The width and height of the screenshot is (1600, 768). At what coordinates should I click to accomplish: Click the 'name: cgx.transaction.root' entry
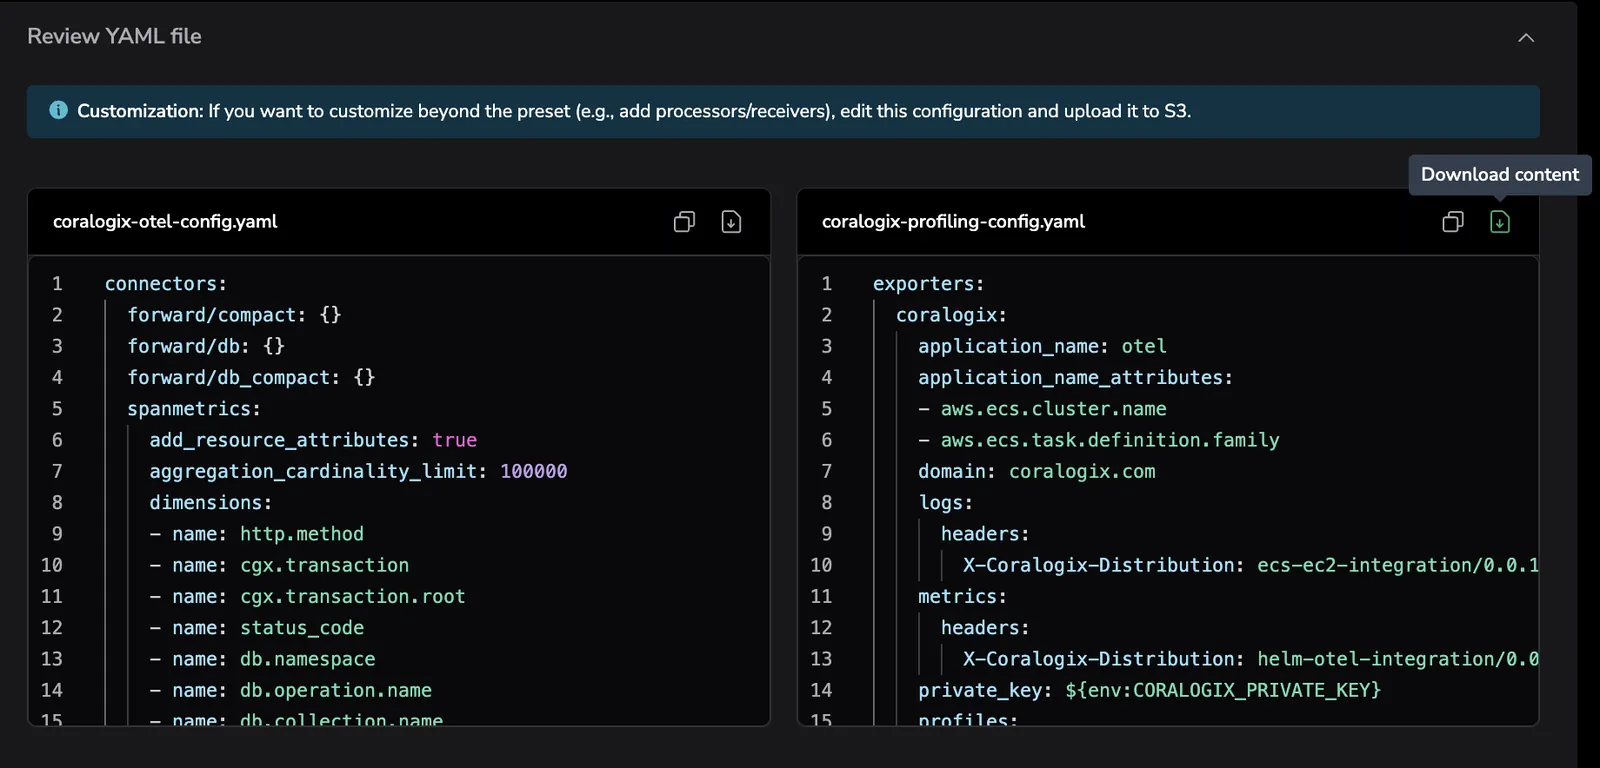(308, 596)
